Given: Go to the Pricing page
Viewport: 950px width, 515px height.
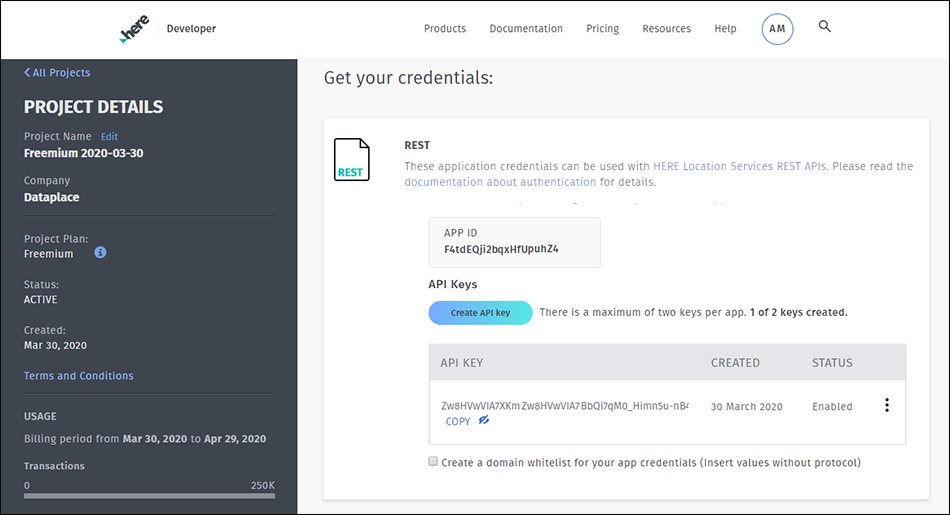Looking at the screenshot, I should [x=602, y=28].
